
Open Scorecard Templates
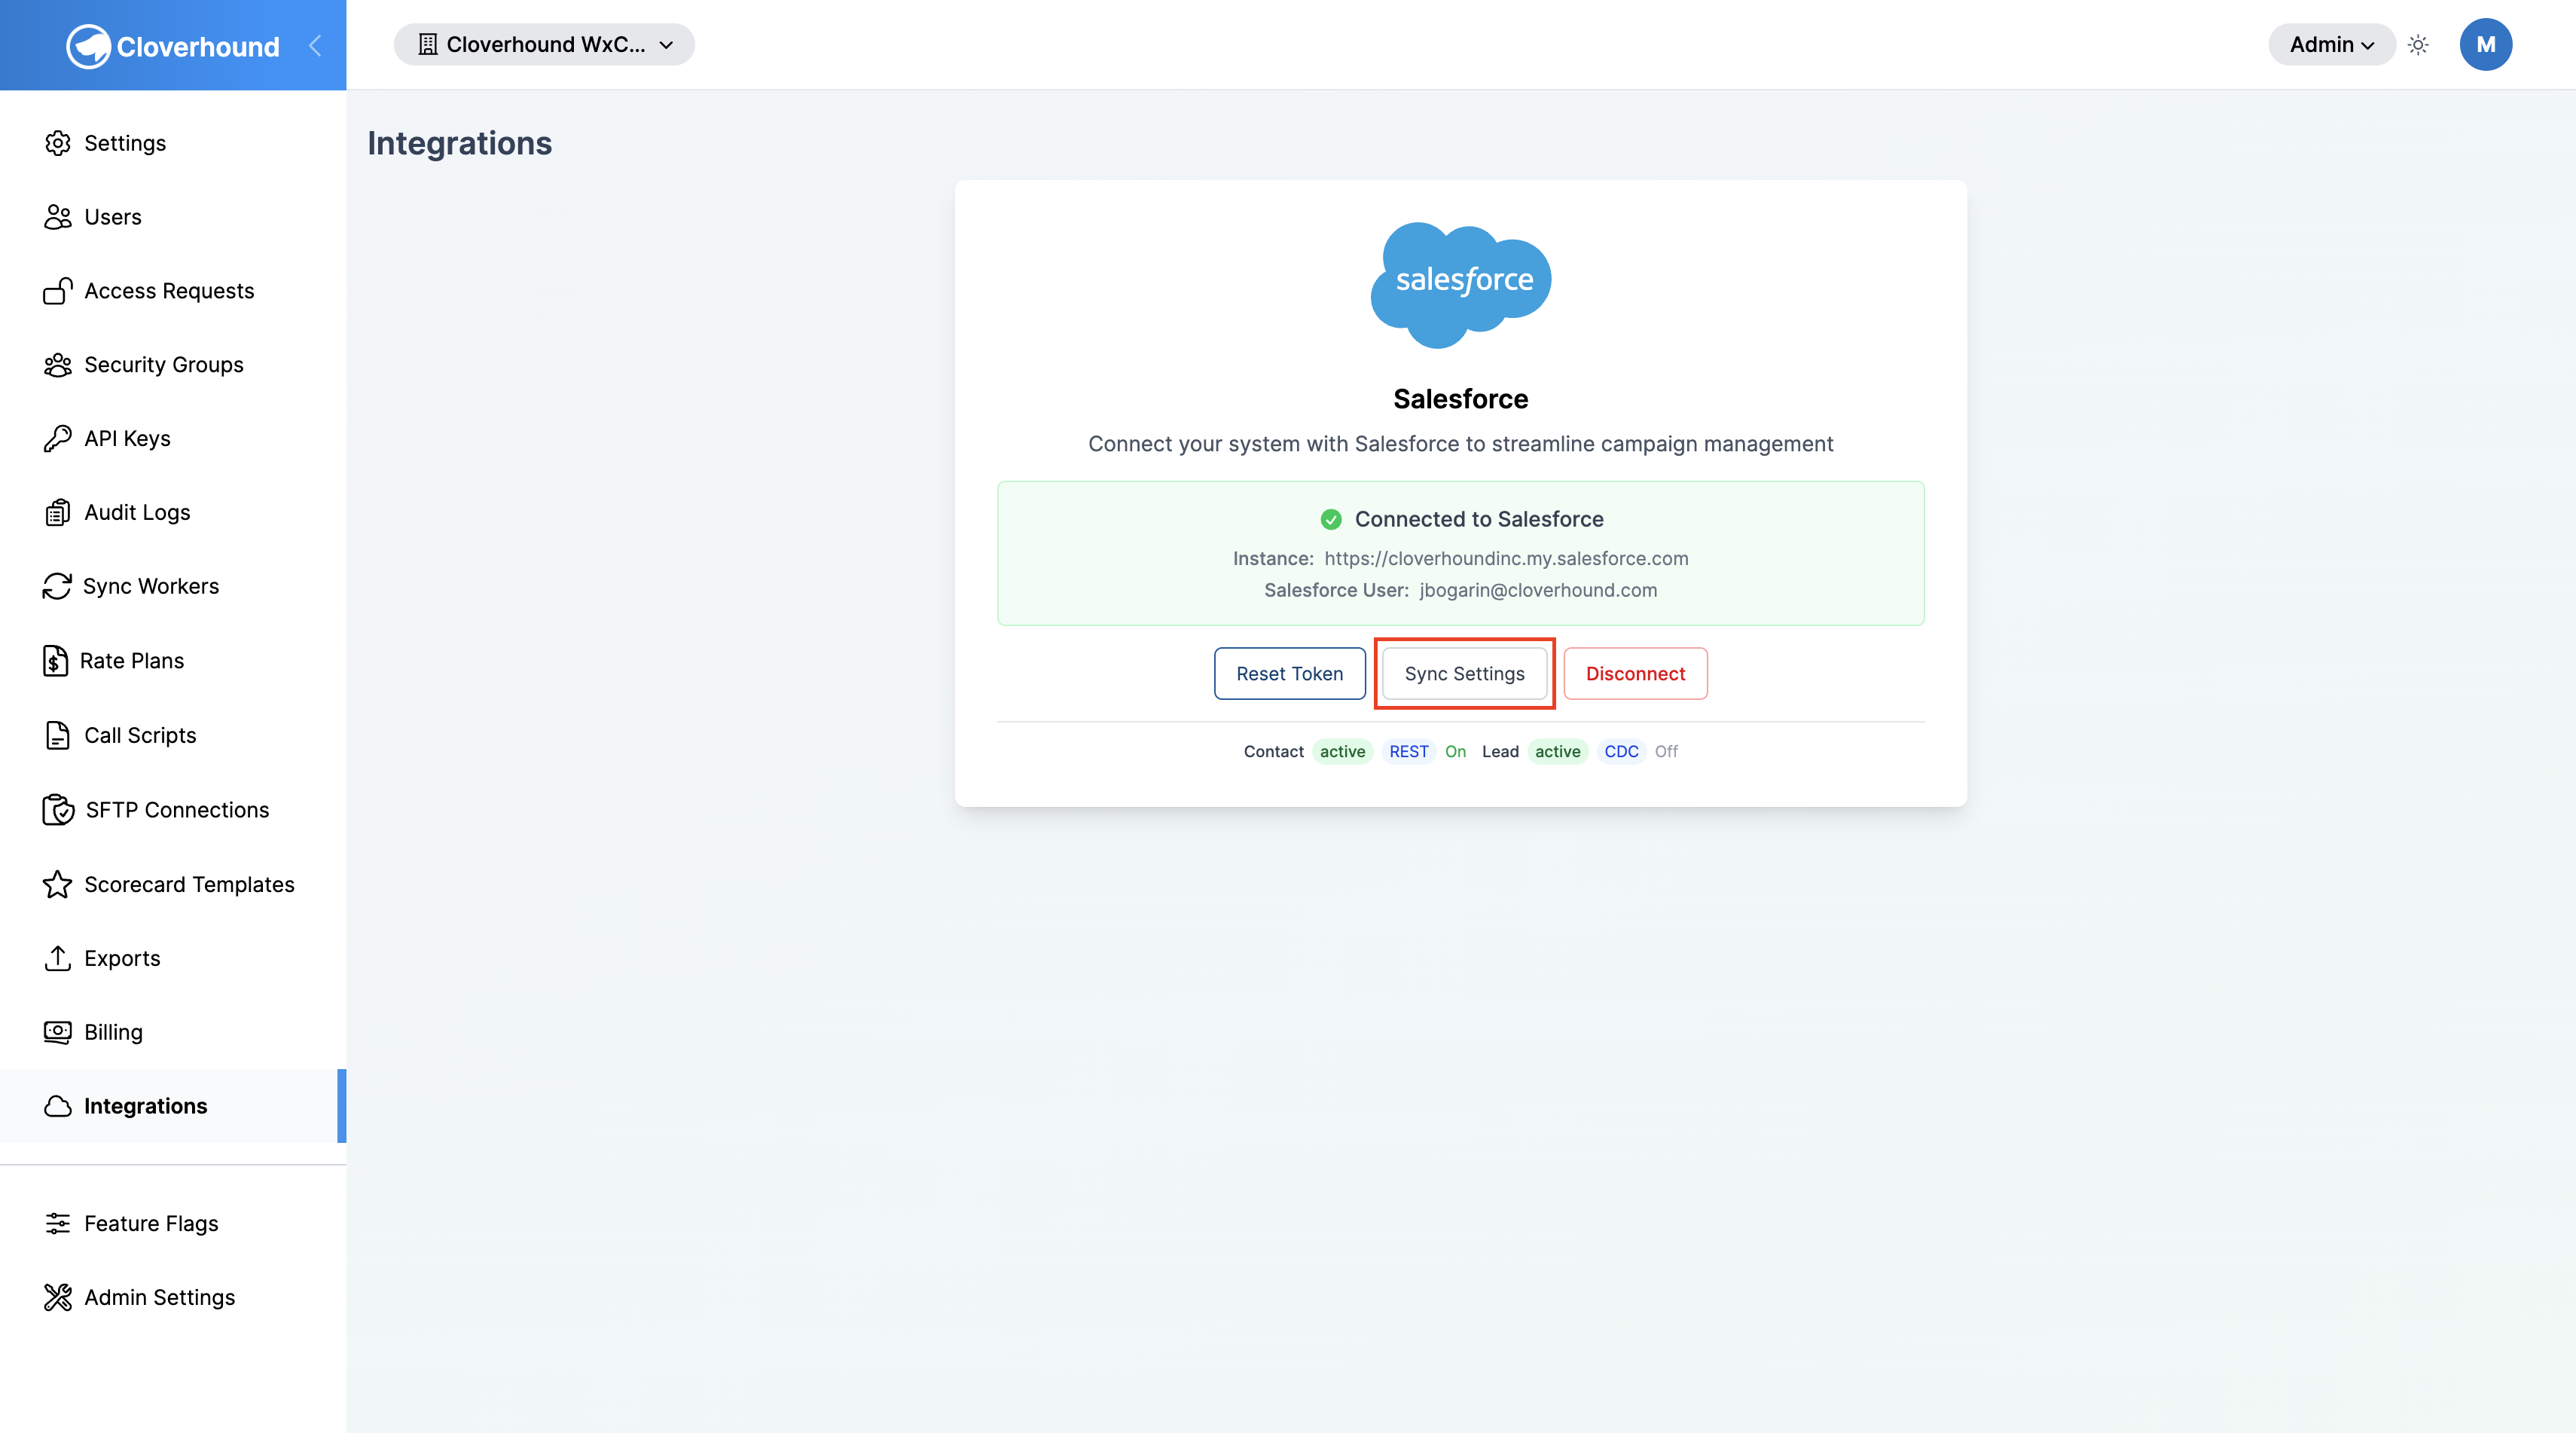click(x=173, y=884)
